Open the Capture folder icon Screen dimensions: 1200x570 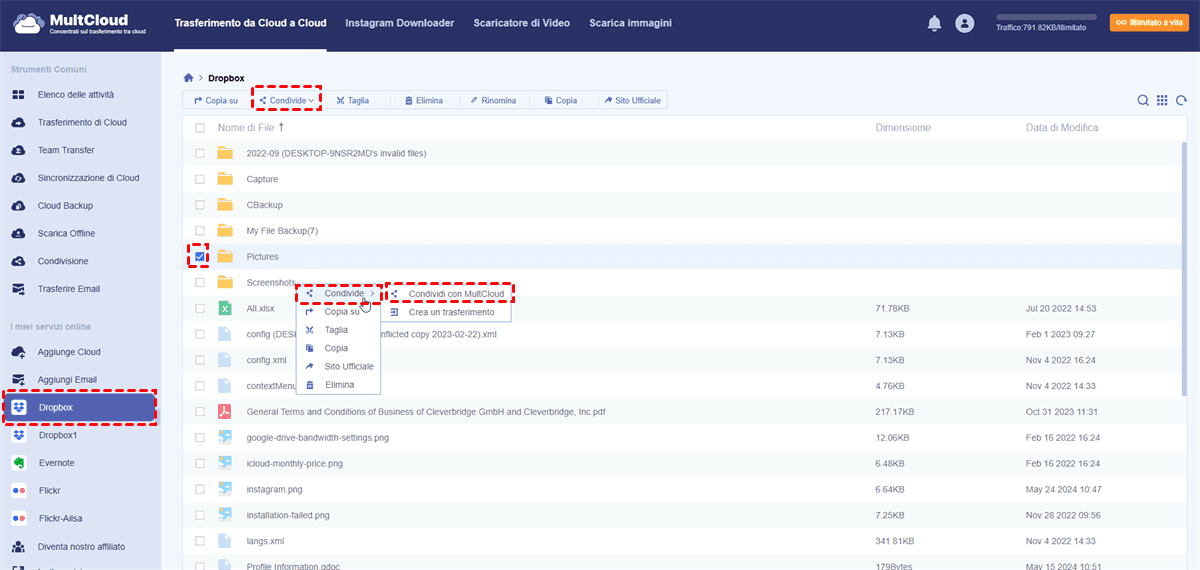(225, 179)
